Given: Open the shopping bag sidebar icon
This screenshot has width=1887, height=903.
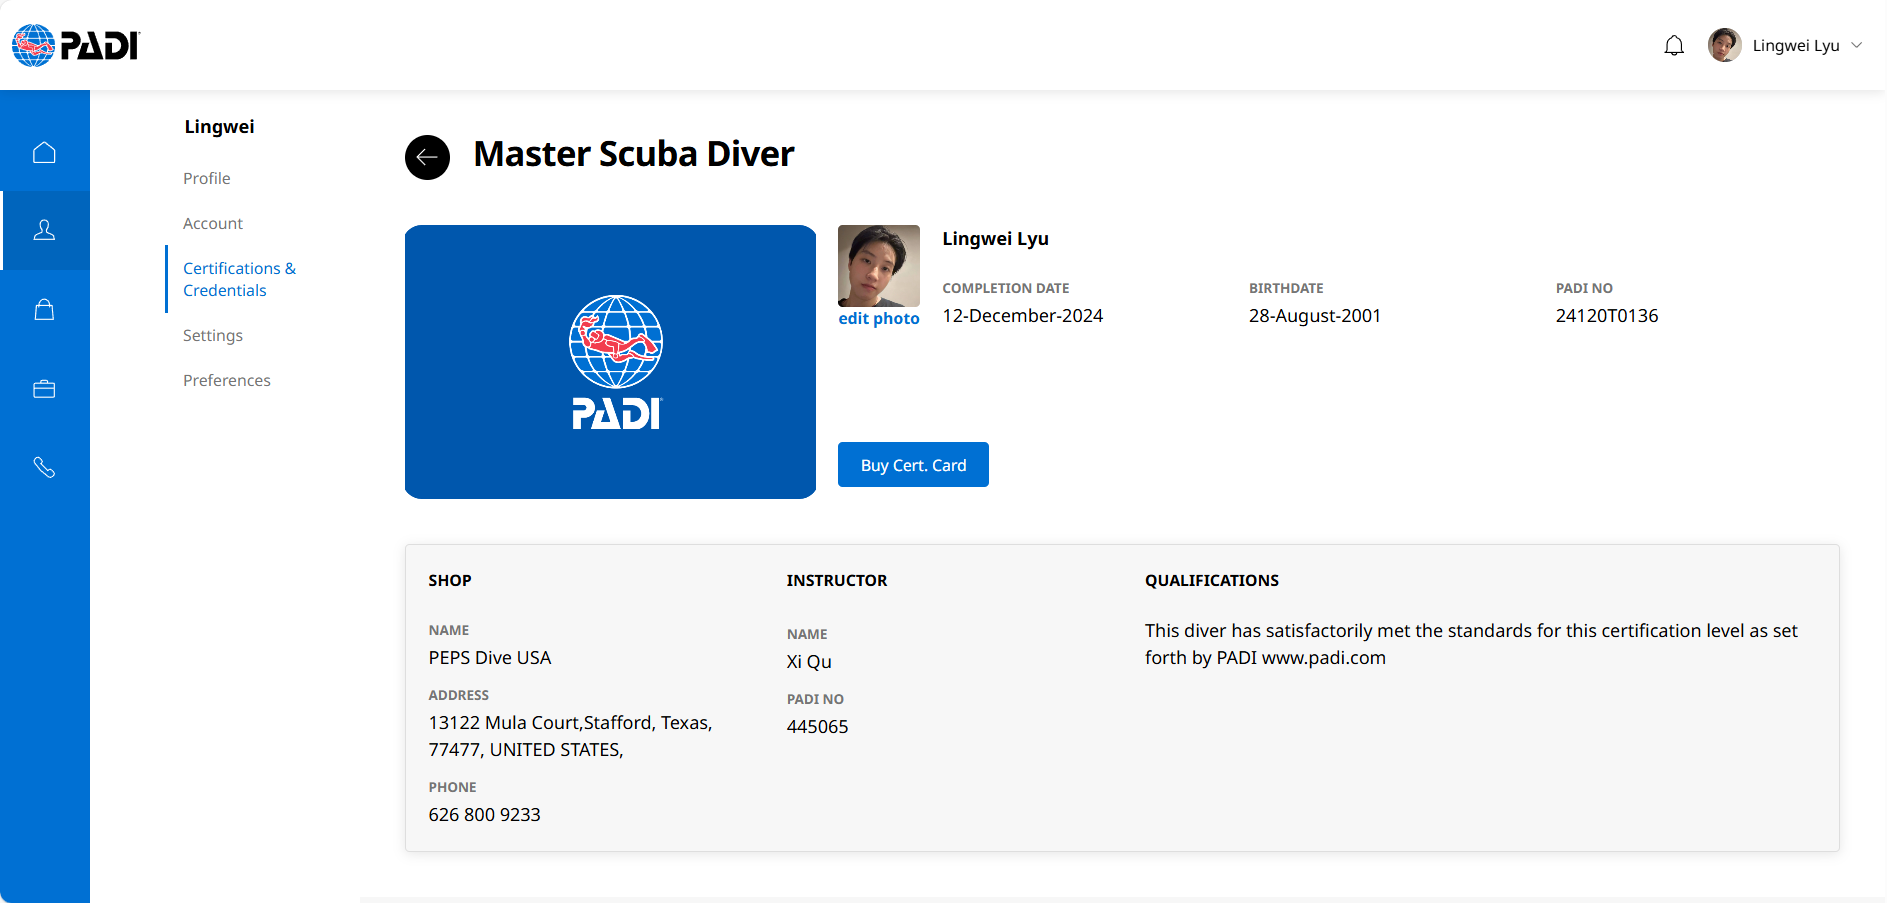Looking at the screenshot, I should [x=44, y=309].
